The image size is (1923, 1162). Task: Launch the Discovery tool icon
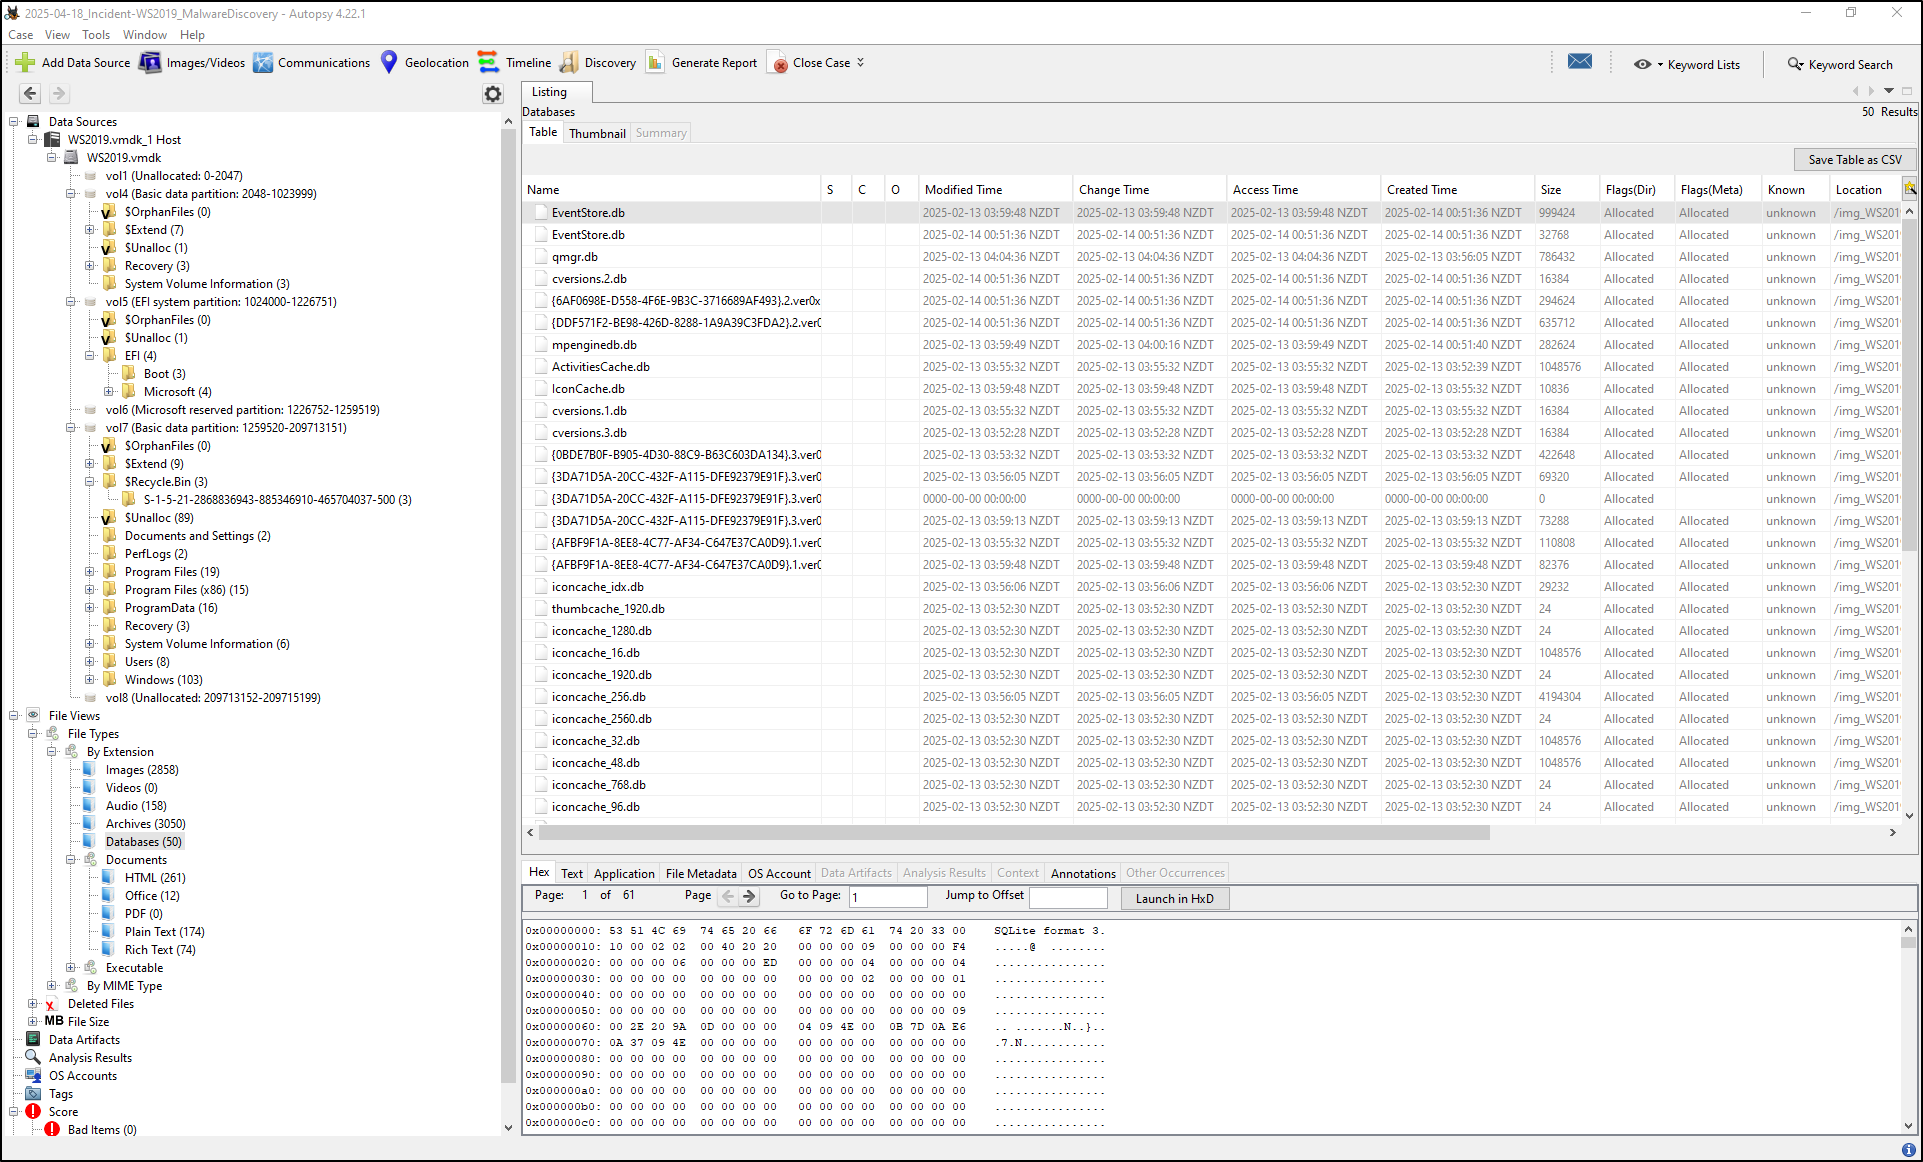click(x=569, y=63)
